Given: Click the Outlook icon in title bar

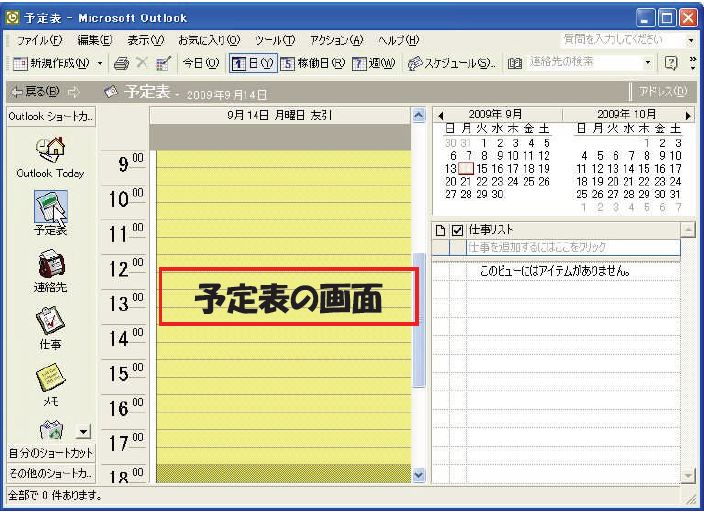Looking at the screenshot, I should pyautogui.click(x=13, y=18).
